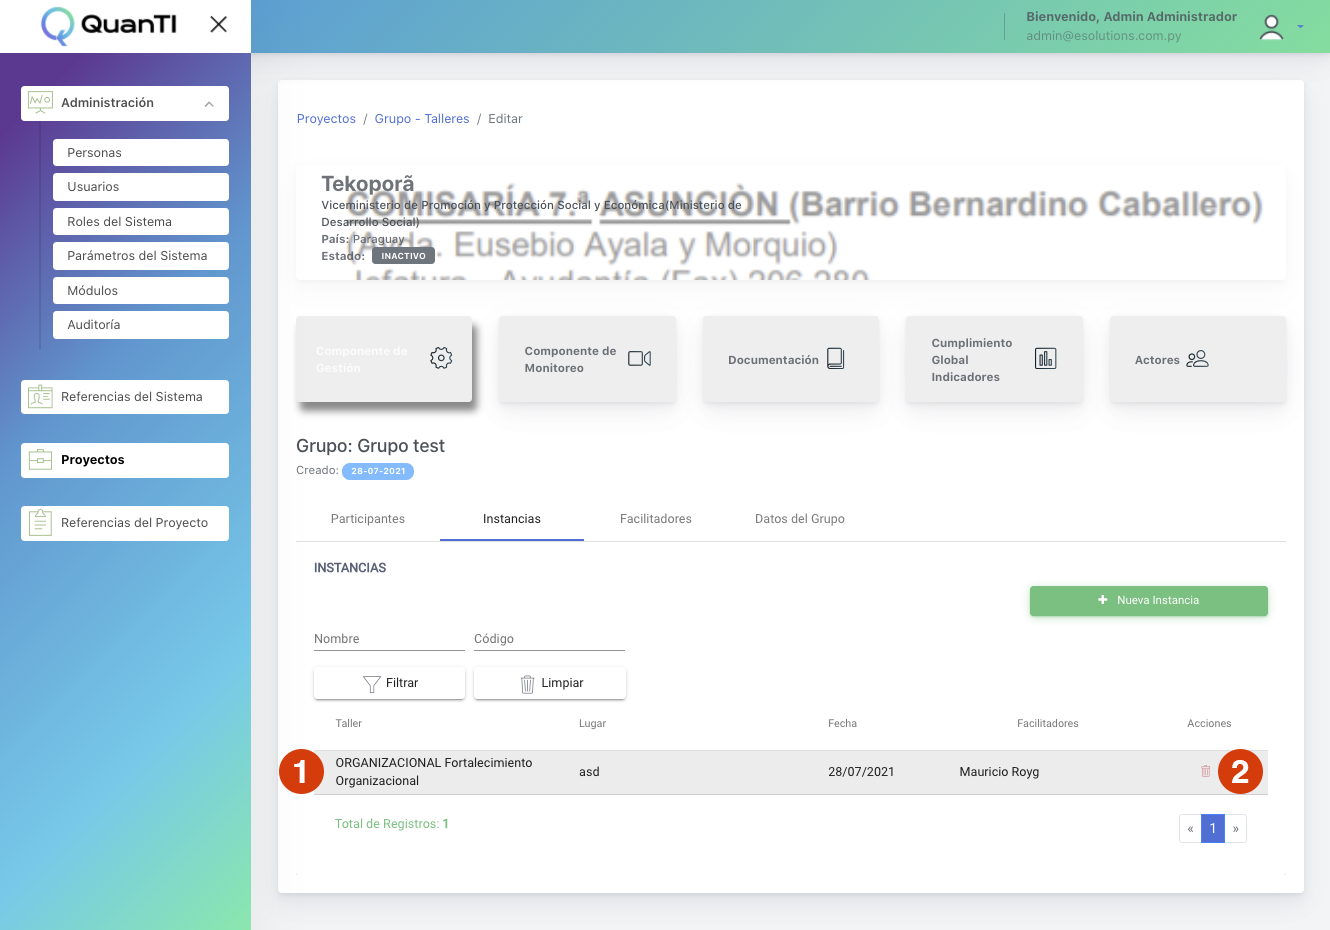Click the Facilitadores column header
Viewport: 1330px width, 930px height.
click(x=1048, y=723)
